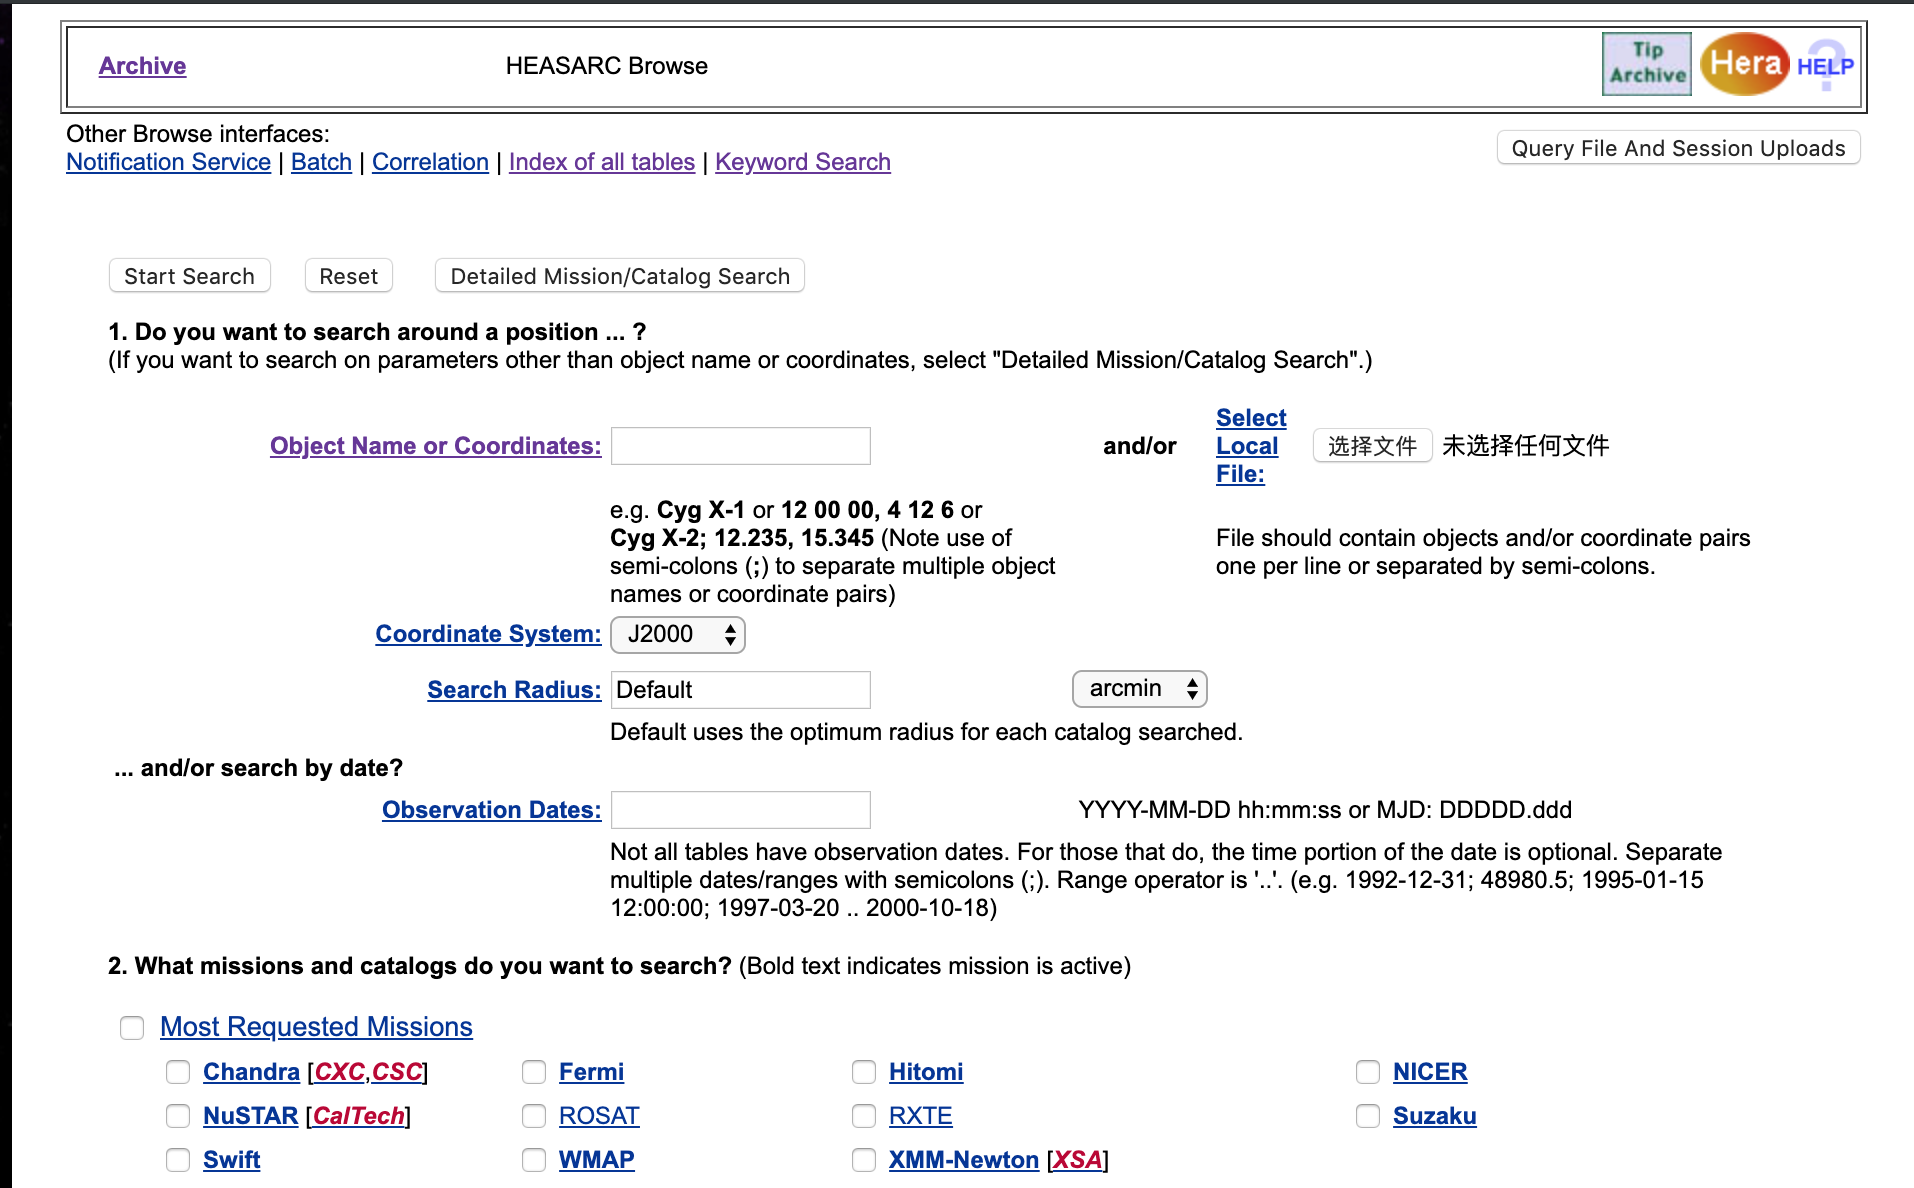The width and height of the screenshot is (1914, 1188).
Task: Open the Most Requested Missions link
Action: (316, 1027)
